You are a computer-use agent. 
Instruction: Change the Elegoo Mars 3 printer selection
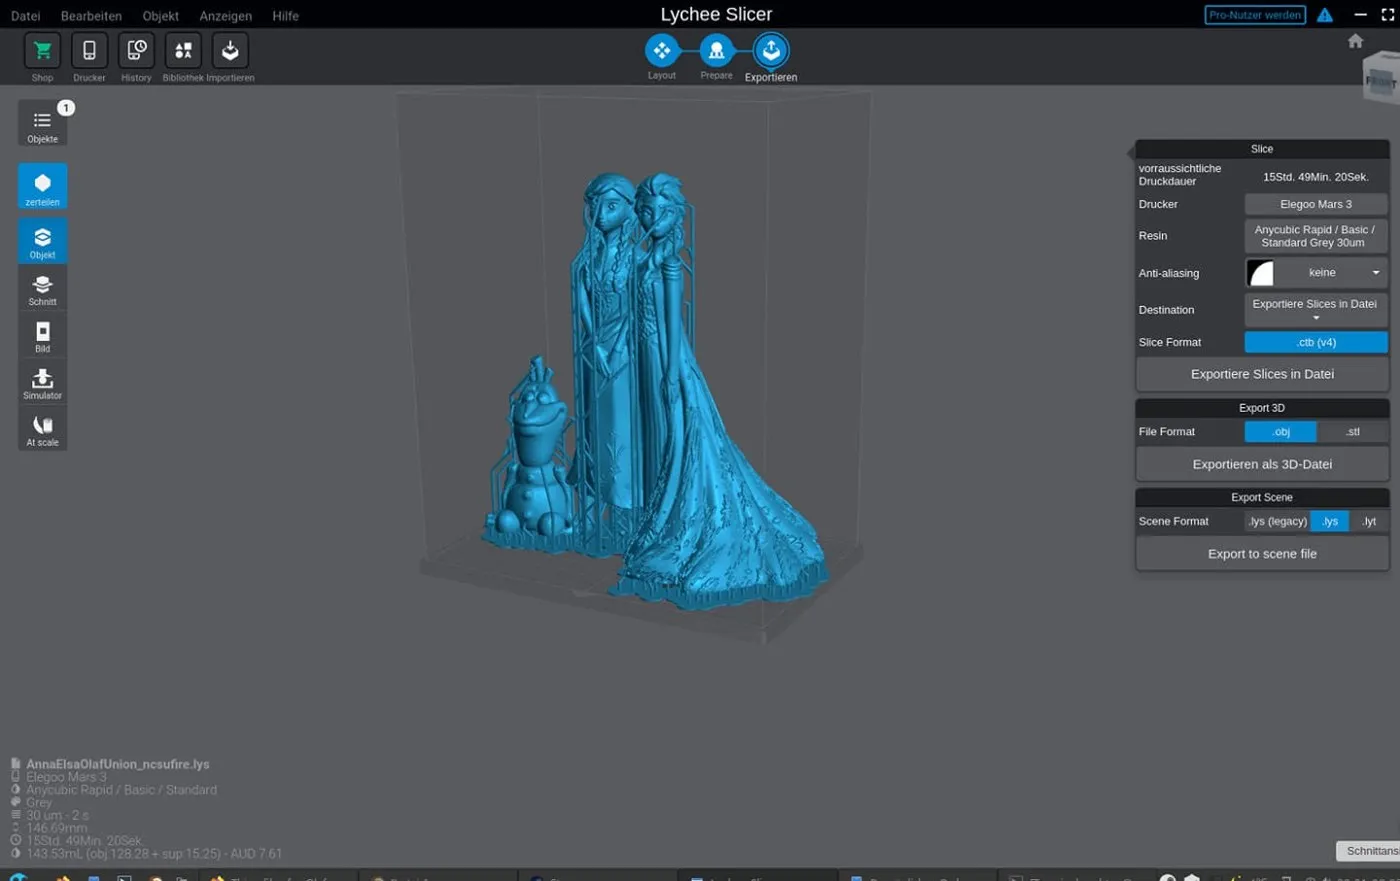pos(1316,204)
